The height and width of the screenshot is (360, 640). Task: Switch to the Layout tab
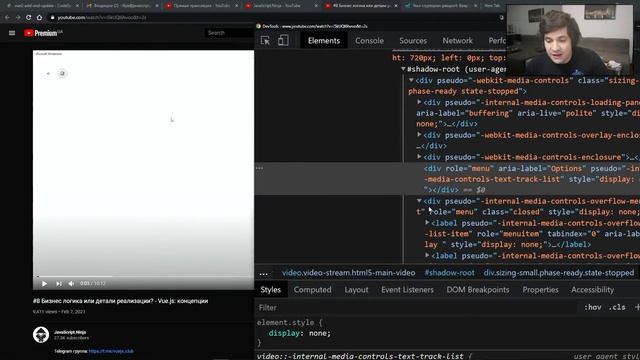[x=356, y=290]
